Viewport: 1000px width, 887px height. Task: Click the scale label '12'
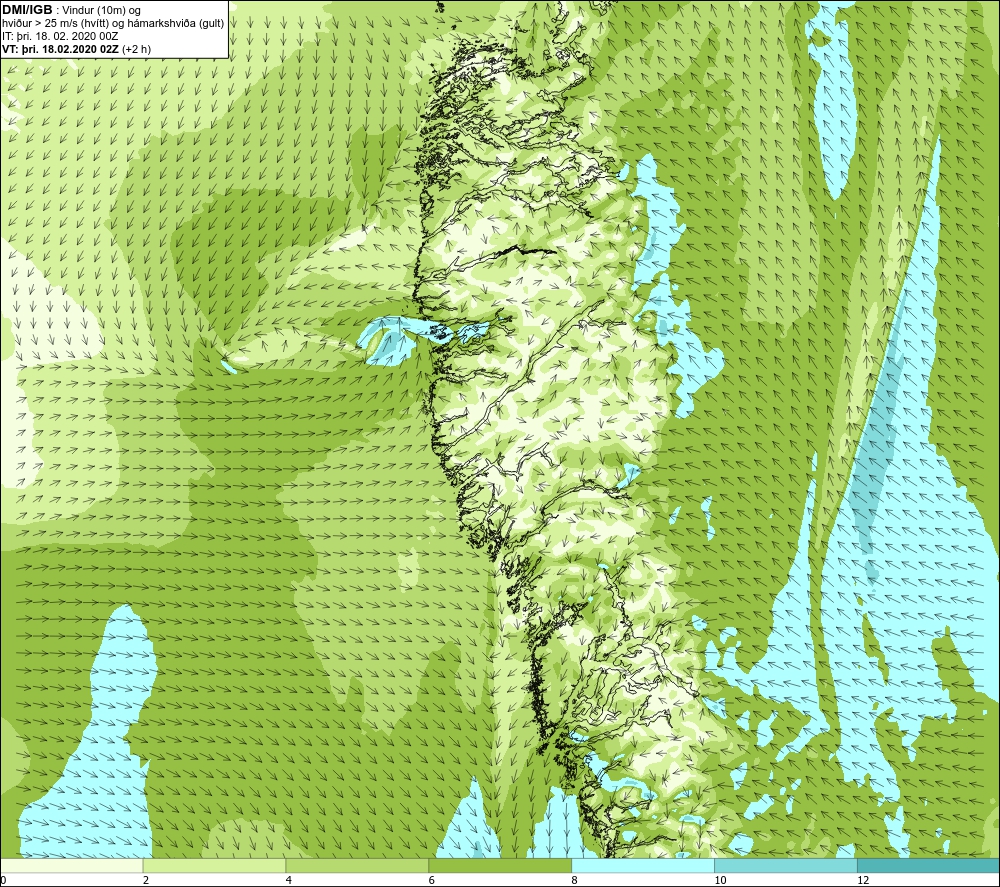coord(863,881)
